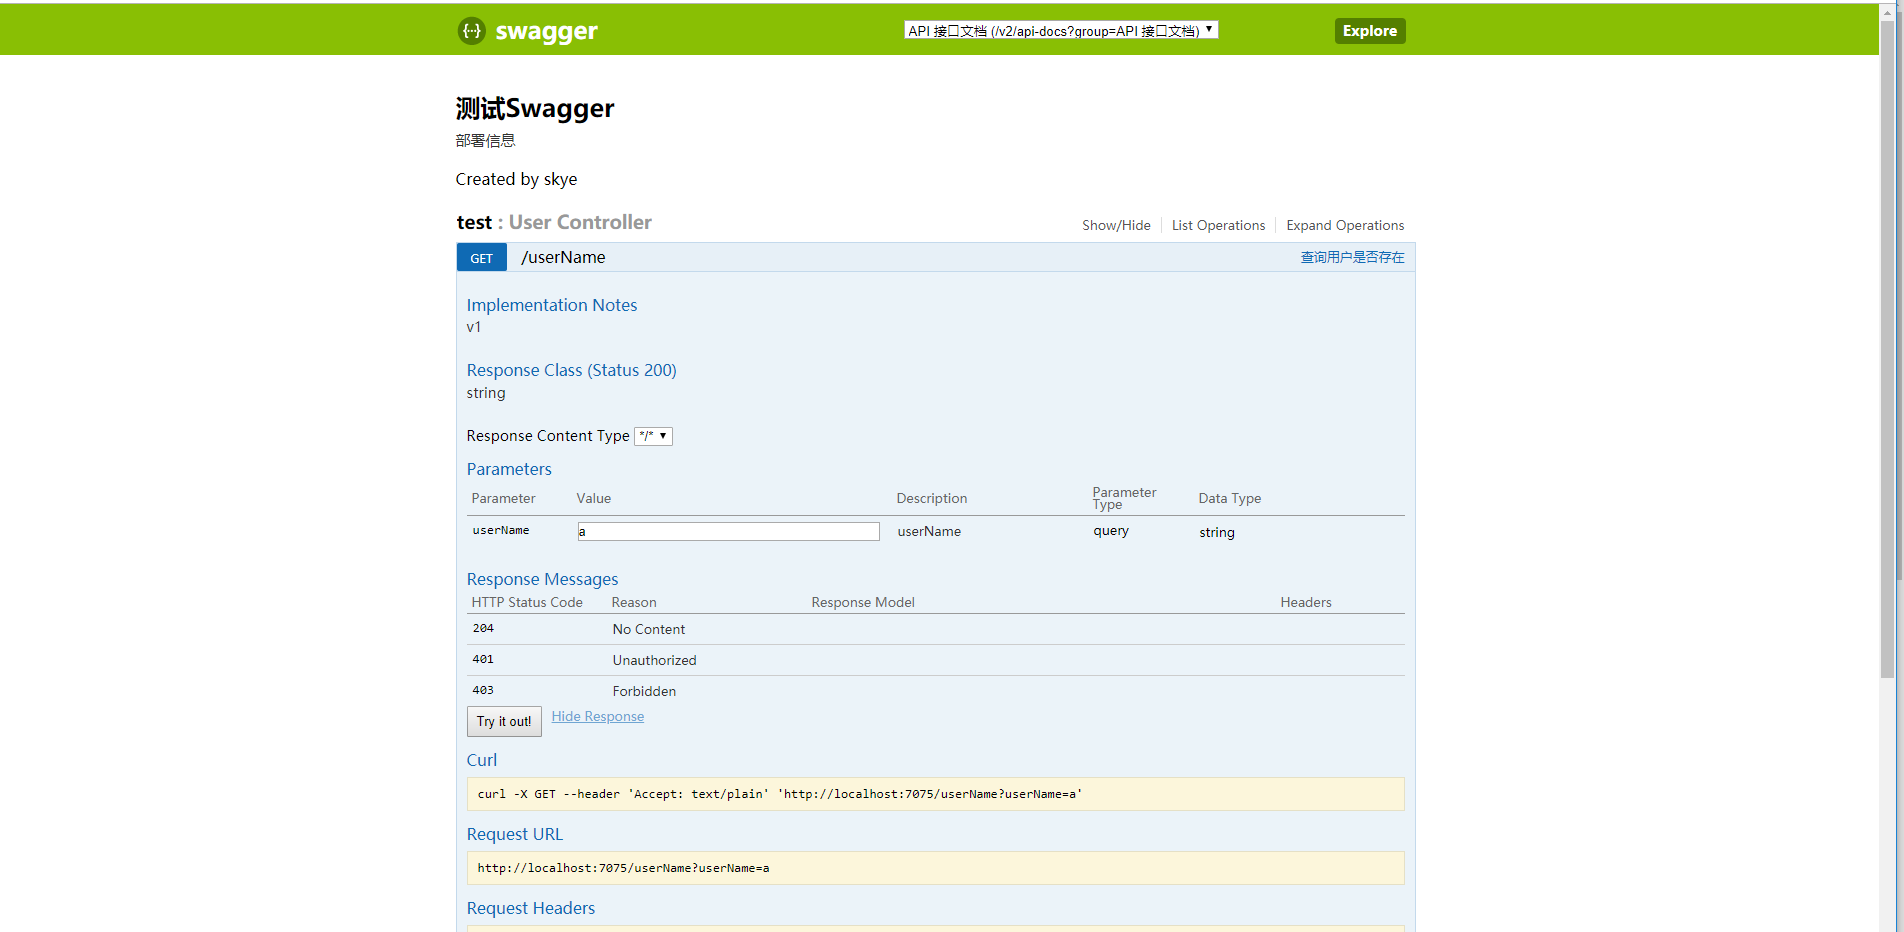Select the Unauthorized reason text

[654, 660]
